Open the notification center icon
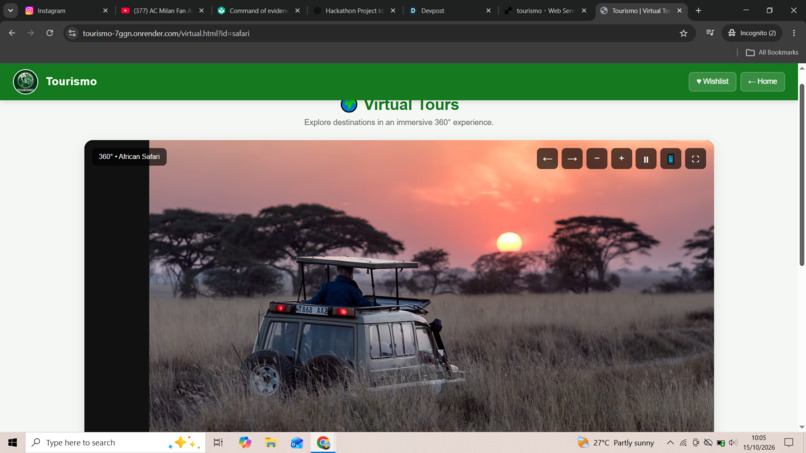This screenshot has width=806, height=453. coord(789,442)
